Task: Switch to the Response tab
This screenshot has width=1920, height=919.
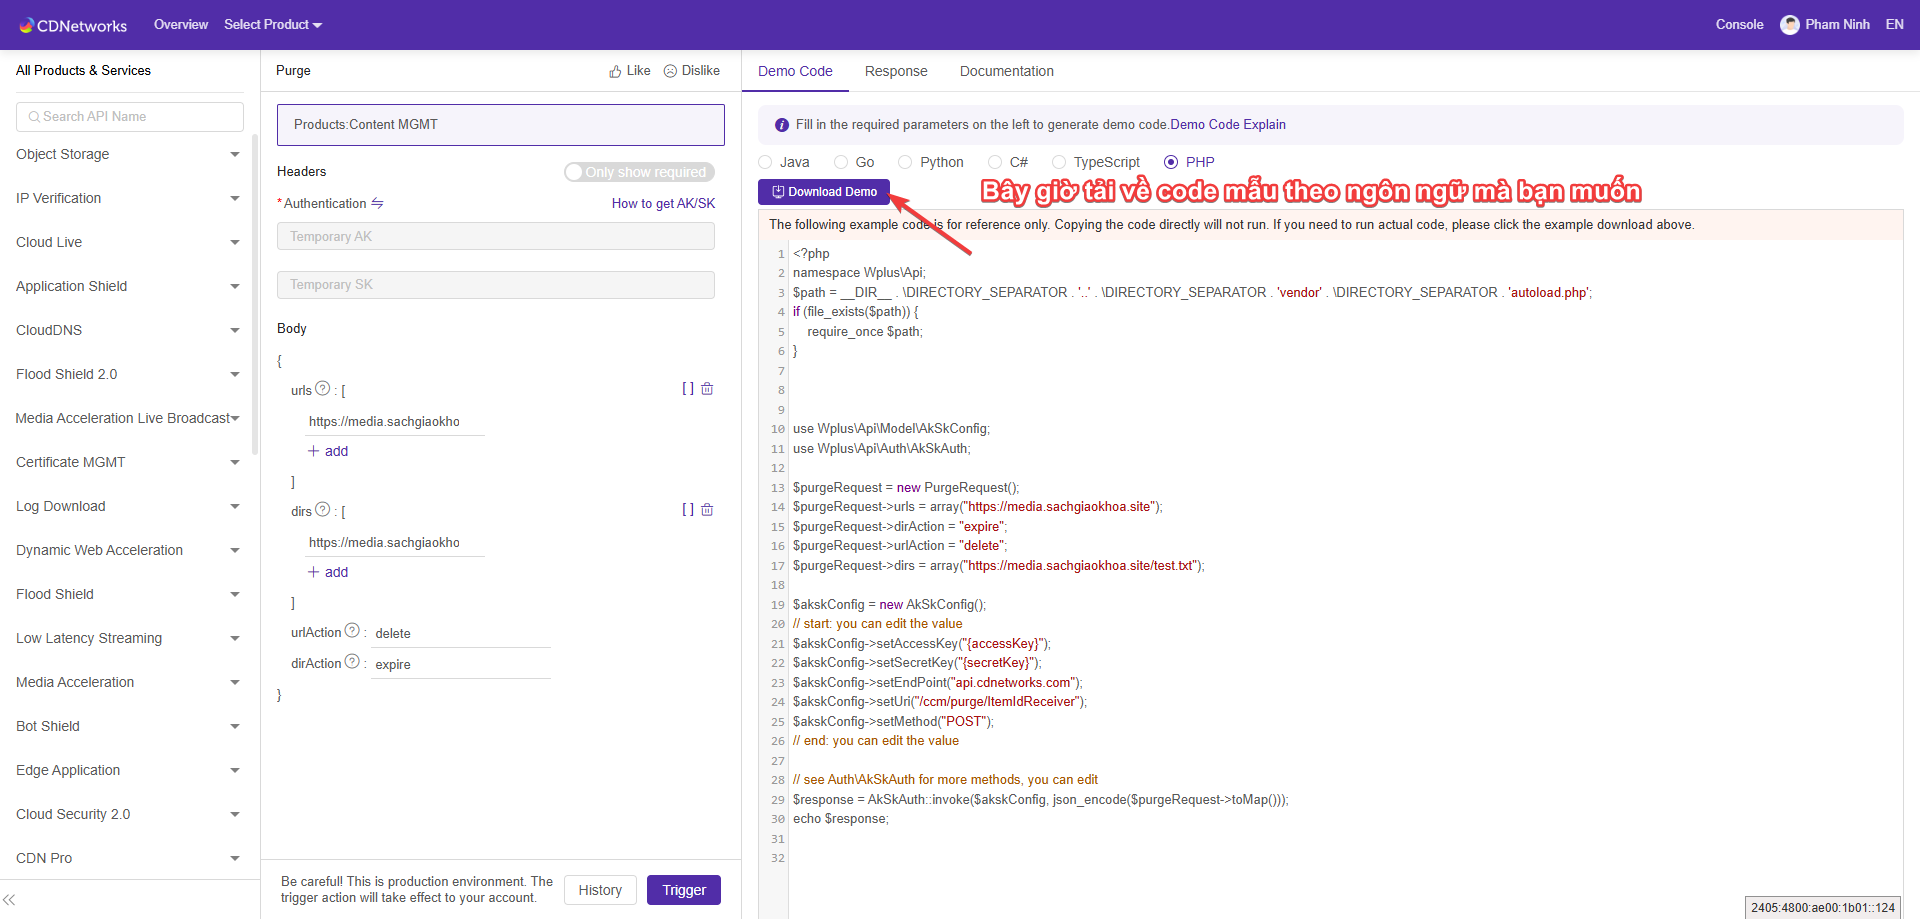Action: 896,71
